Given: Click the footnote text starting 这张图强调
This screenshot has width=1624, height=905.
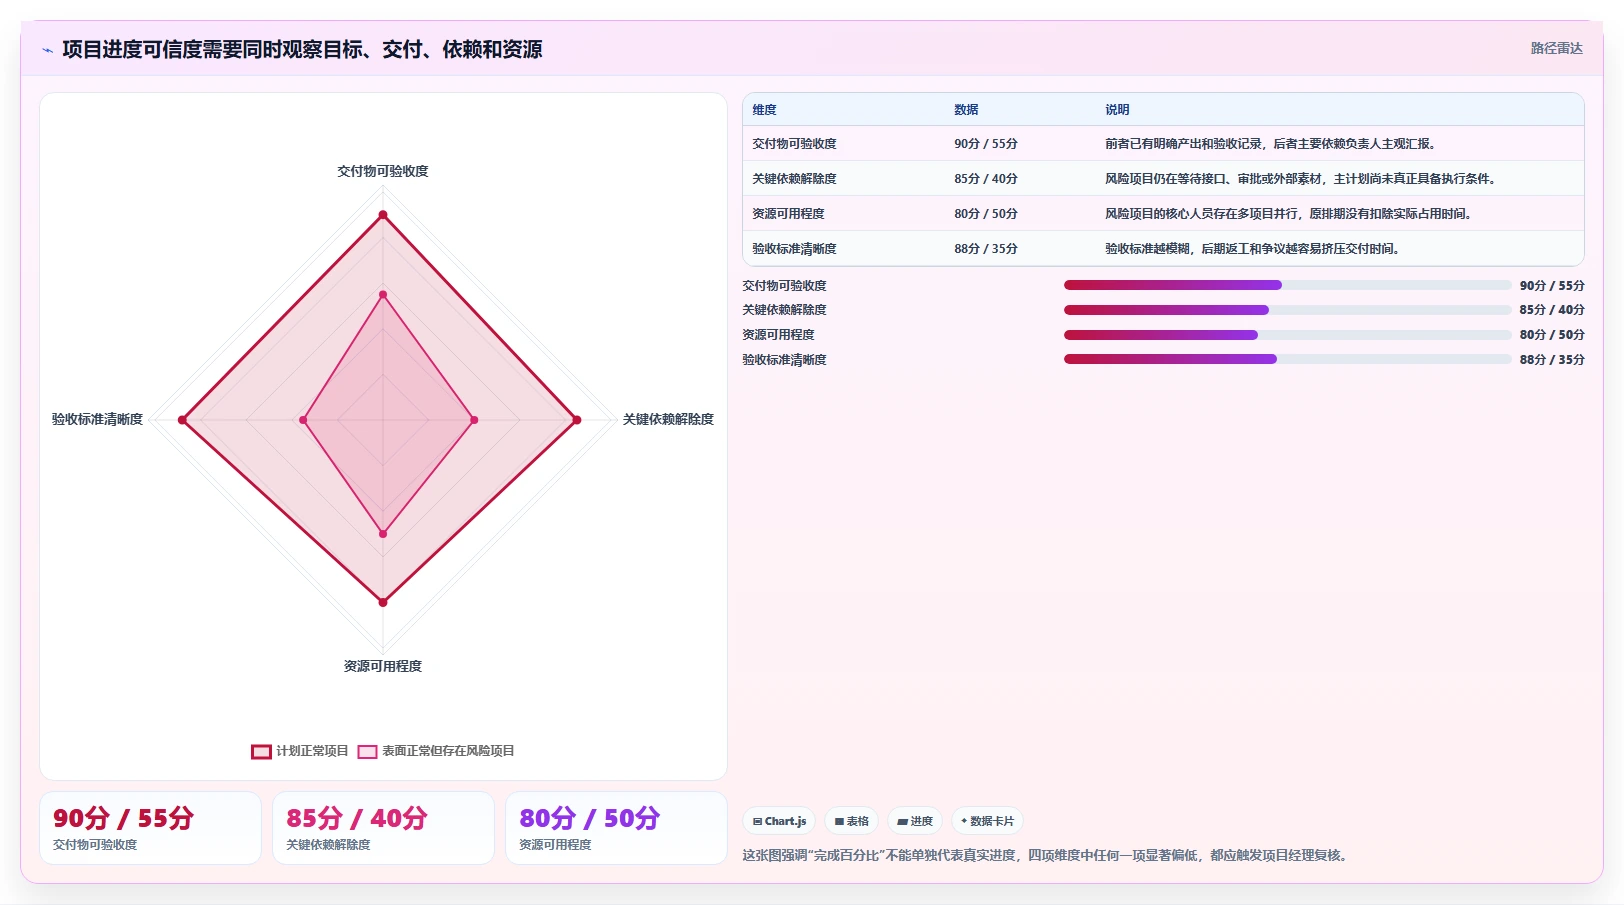Looking at the screenshot, I should 1047,856.
